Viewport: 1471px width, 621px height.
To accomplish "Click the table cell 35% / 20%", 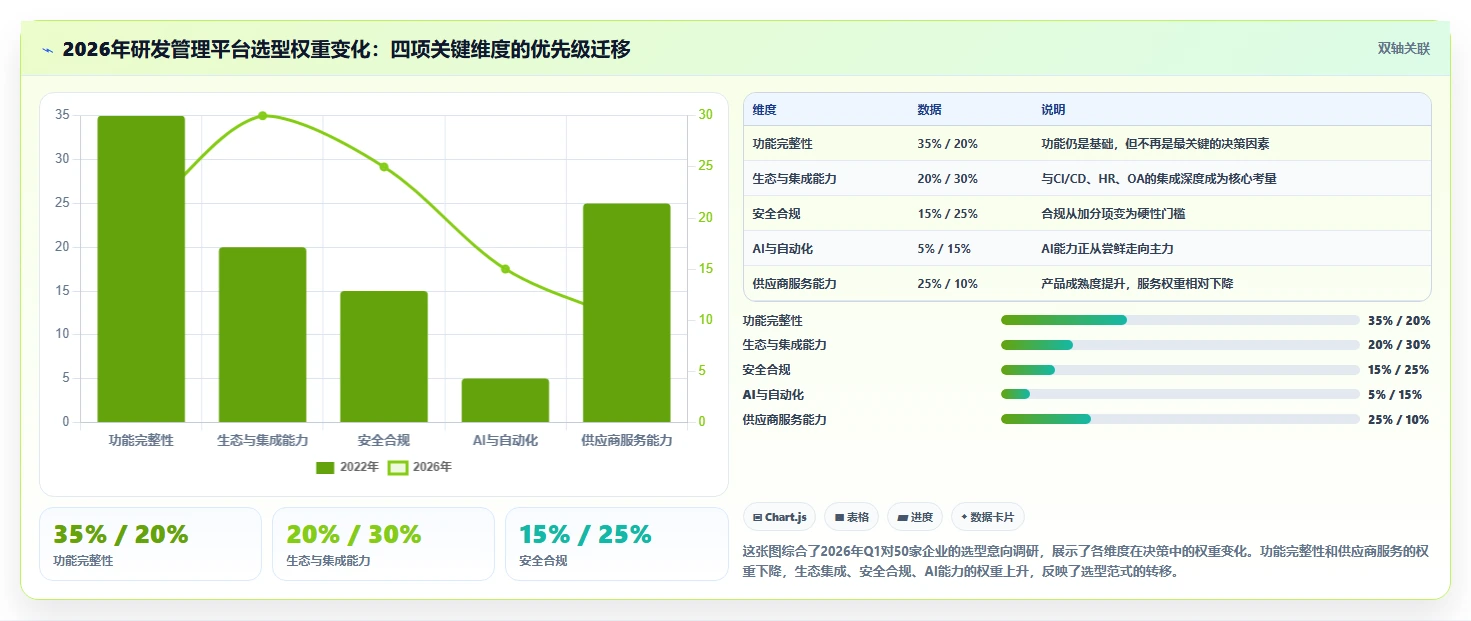I will 947,144.
